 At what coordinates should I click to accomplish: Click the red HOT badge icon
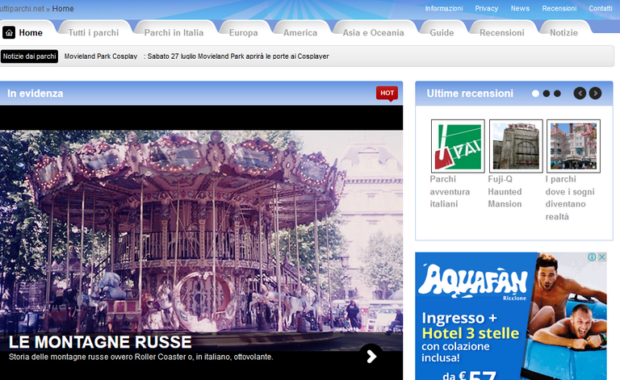tap(387, 93)
